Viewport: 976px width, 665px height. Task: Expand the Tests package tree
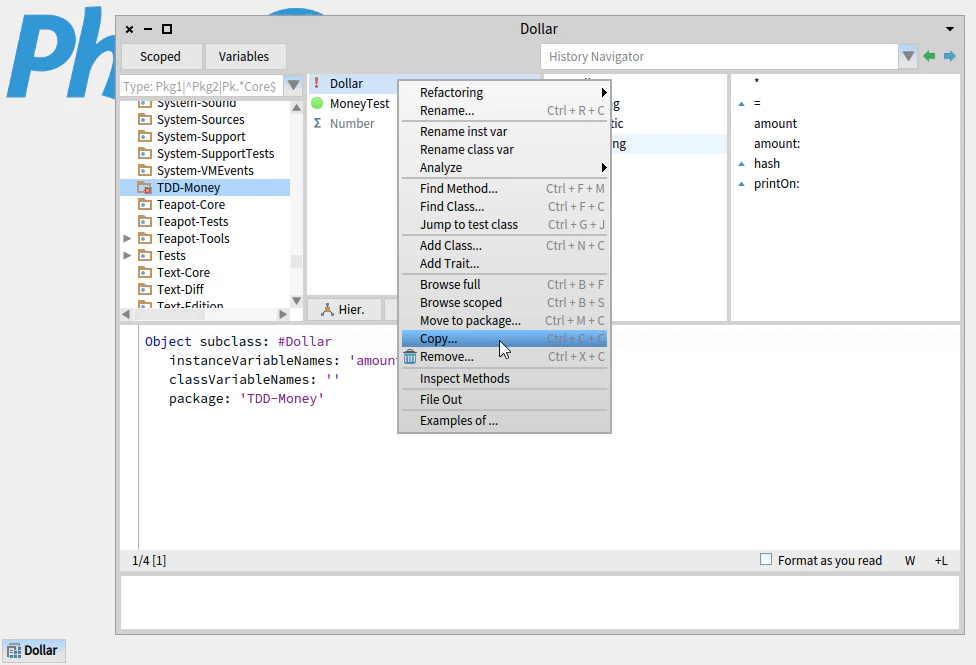[127, 255]
